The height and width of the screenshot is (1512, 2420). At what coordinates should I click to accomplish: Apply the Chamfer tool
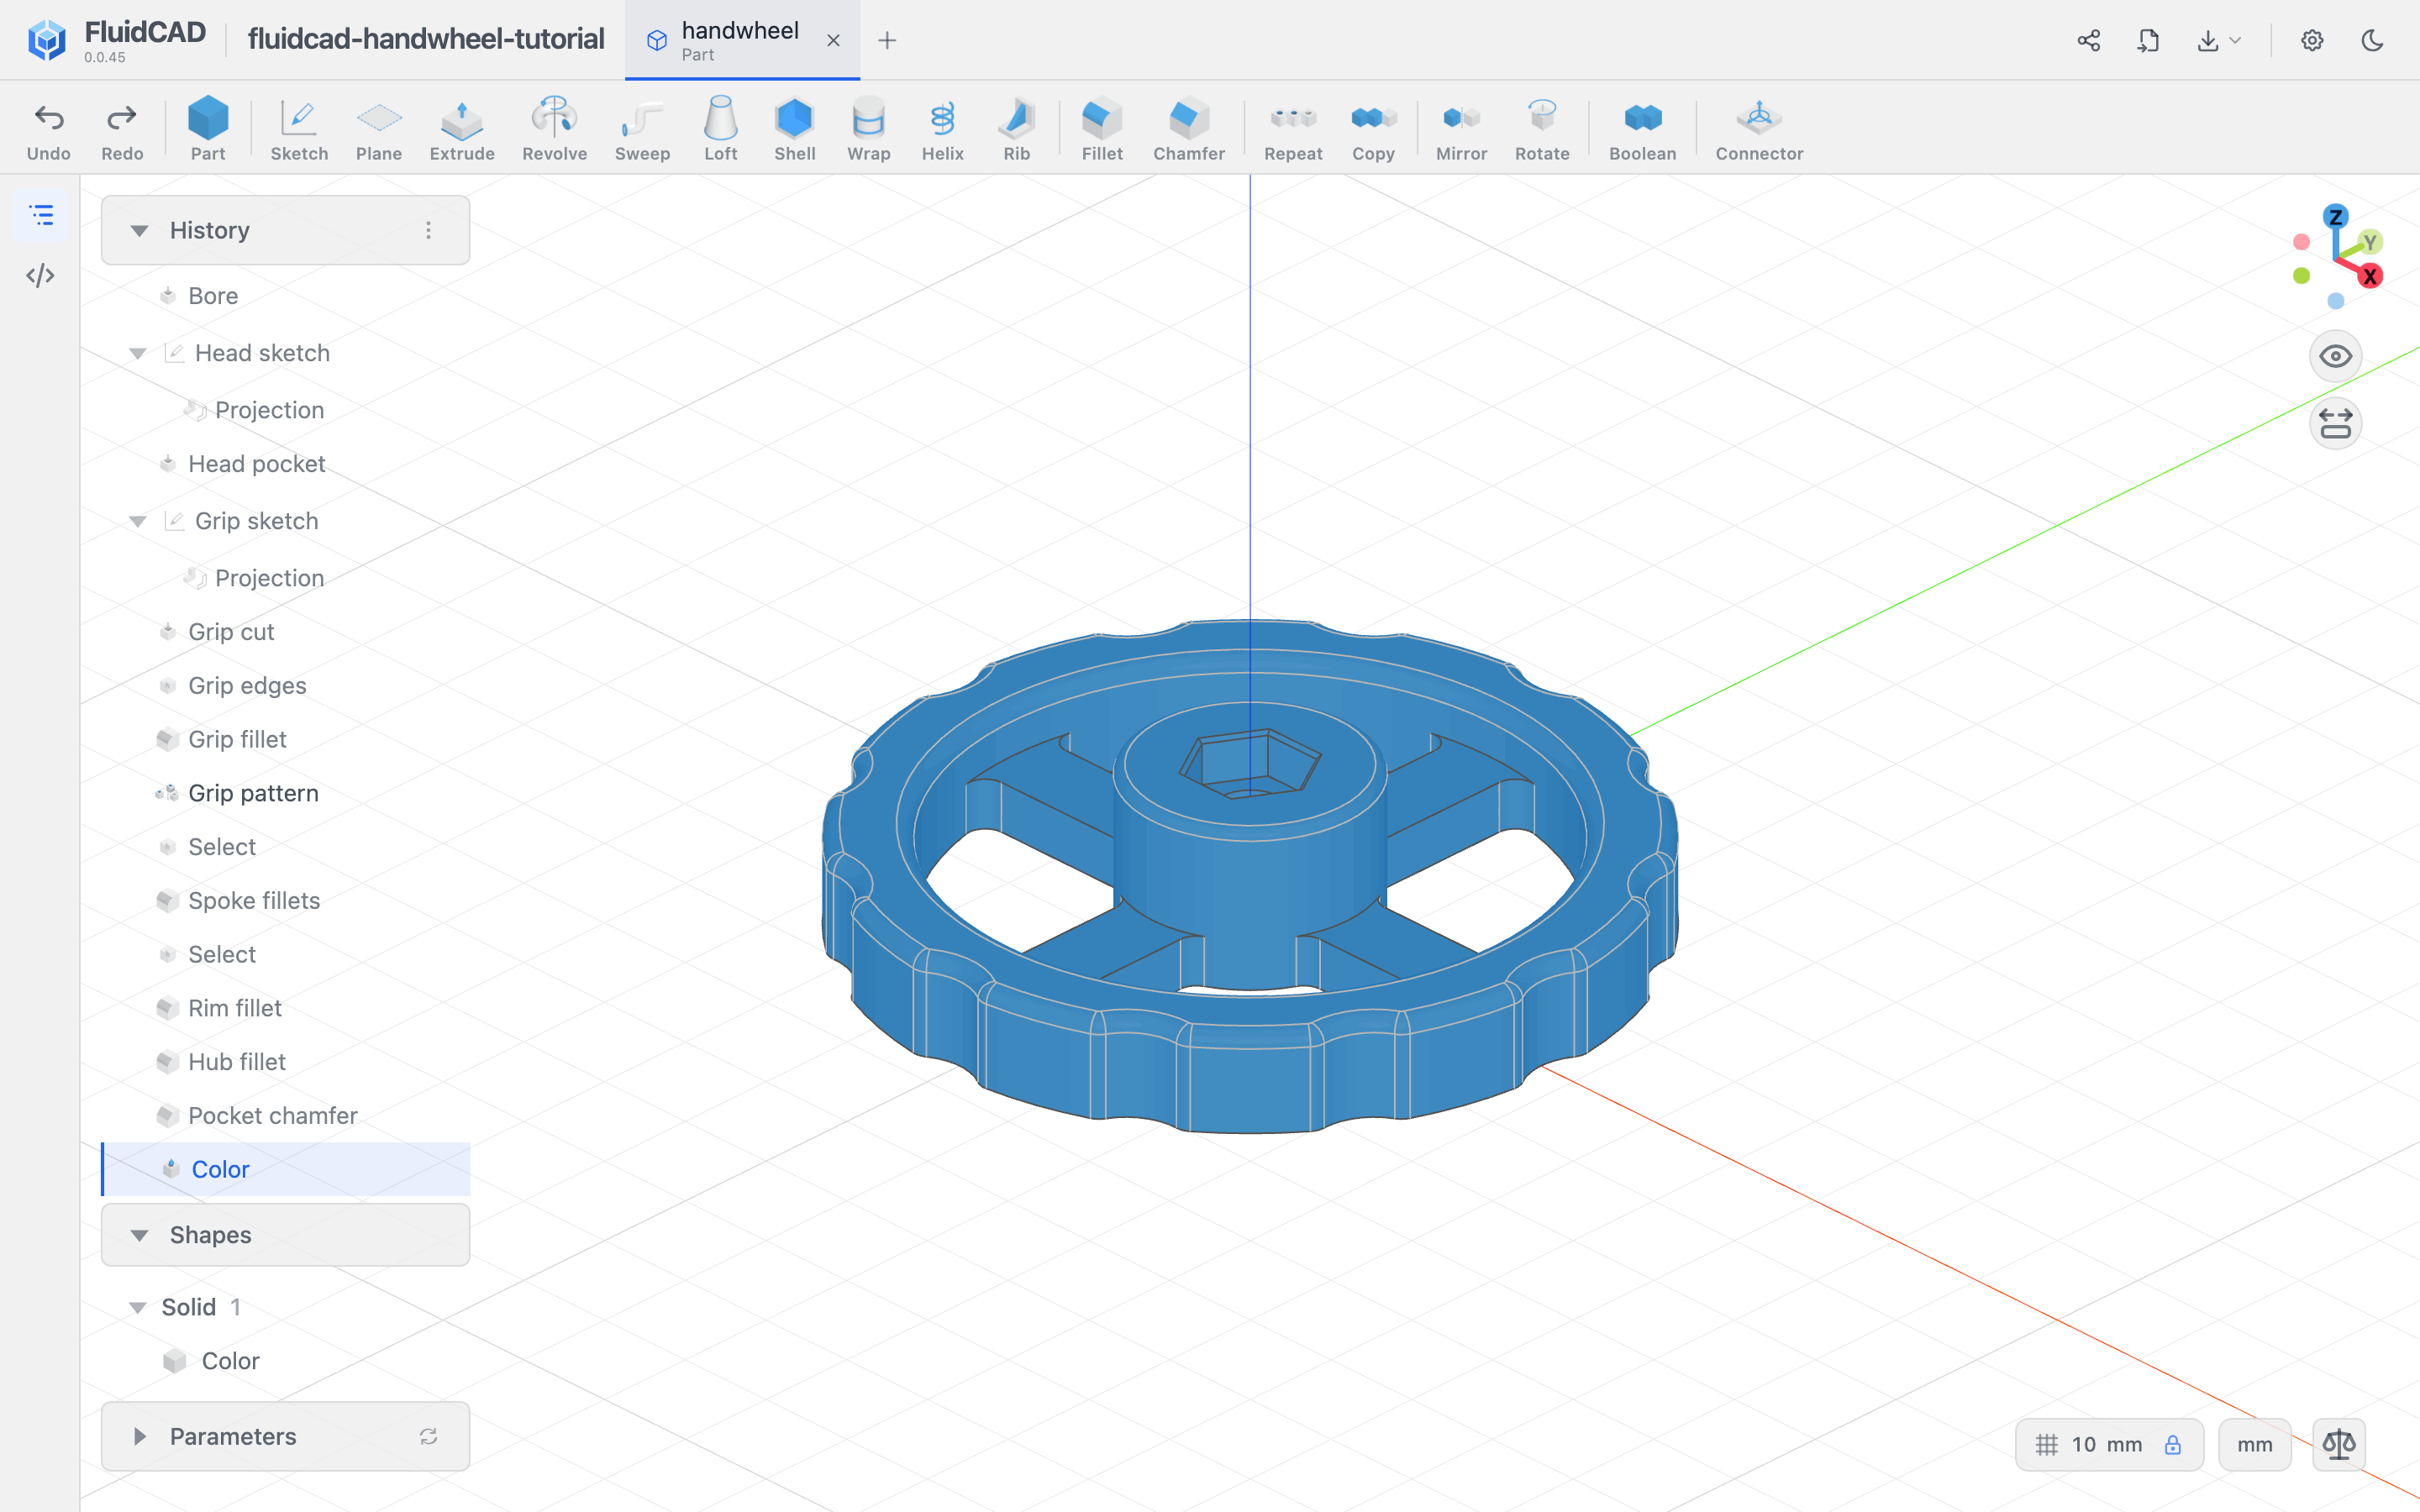1188,129
